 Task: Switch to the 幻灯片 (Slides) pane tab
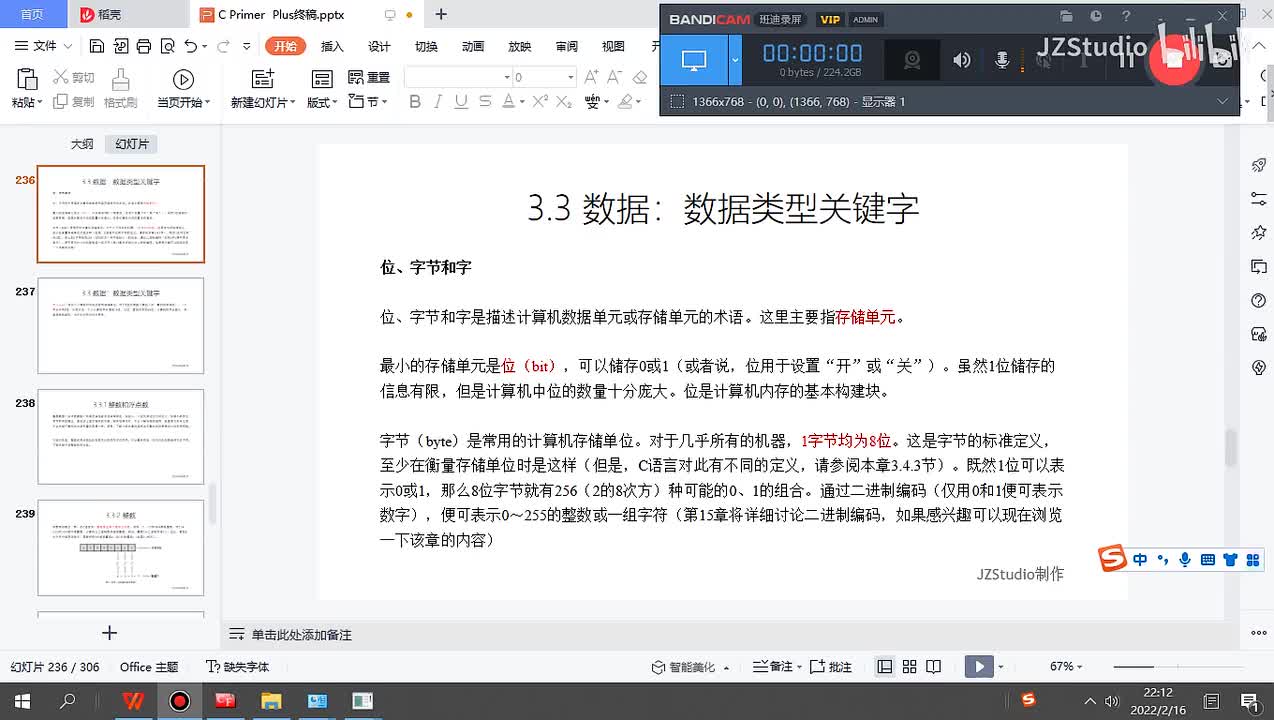(132, 144)
